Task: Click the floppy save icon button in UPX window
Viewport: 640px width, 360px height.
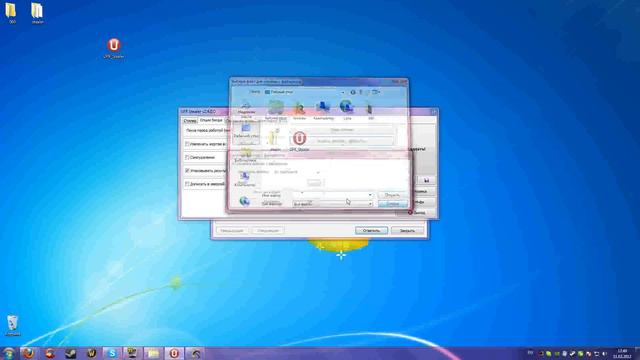Action: [x=426, y=180]
